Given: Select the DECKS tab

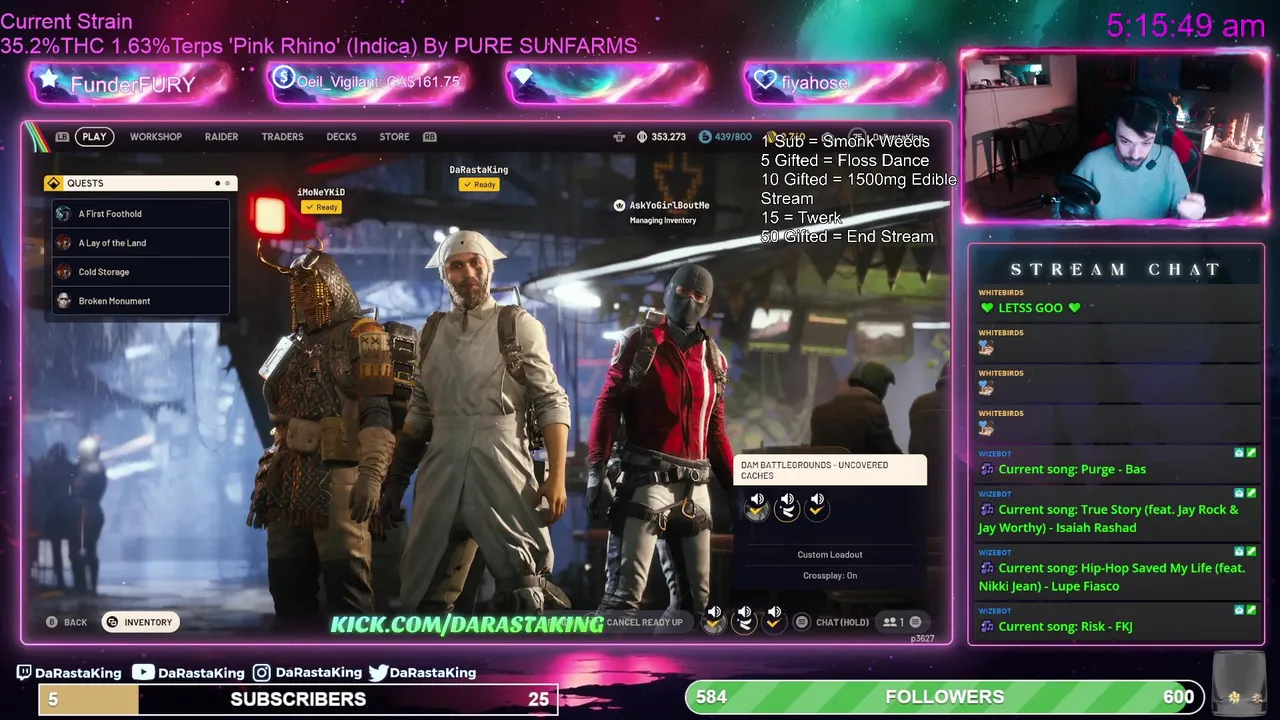Looking at the screenshot, I should [x=341, y=137].
